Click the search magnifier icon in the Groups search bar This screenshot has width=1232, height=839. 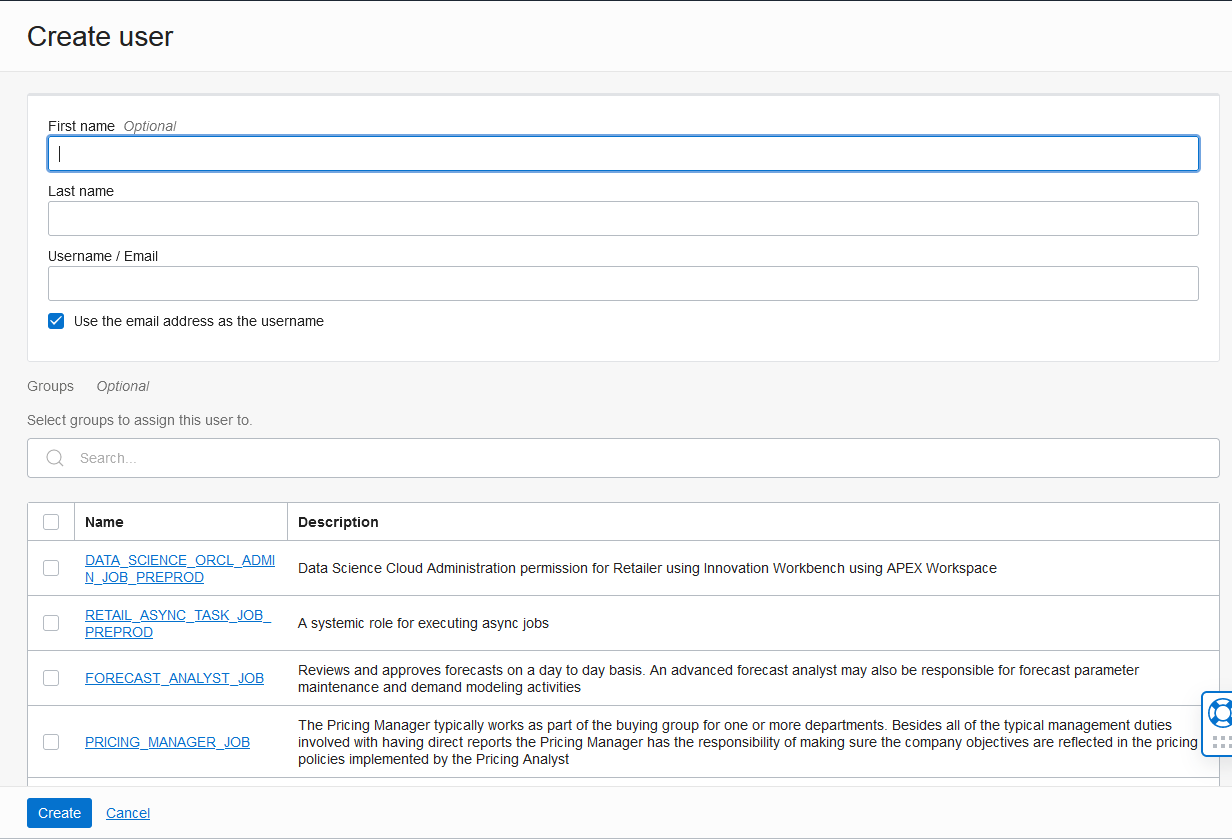click(x=55, y=457)
